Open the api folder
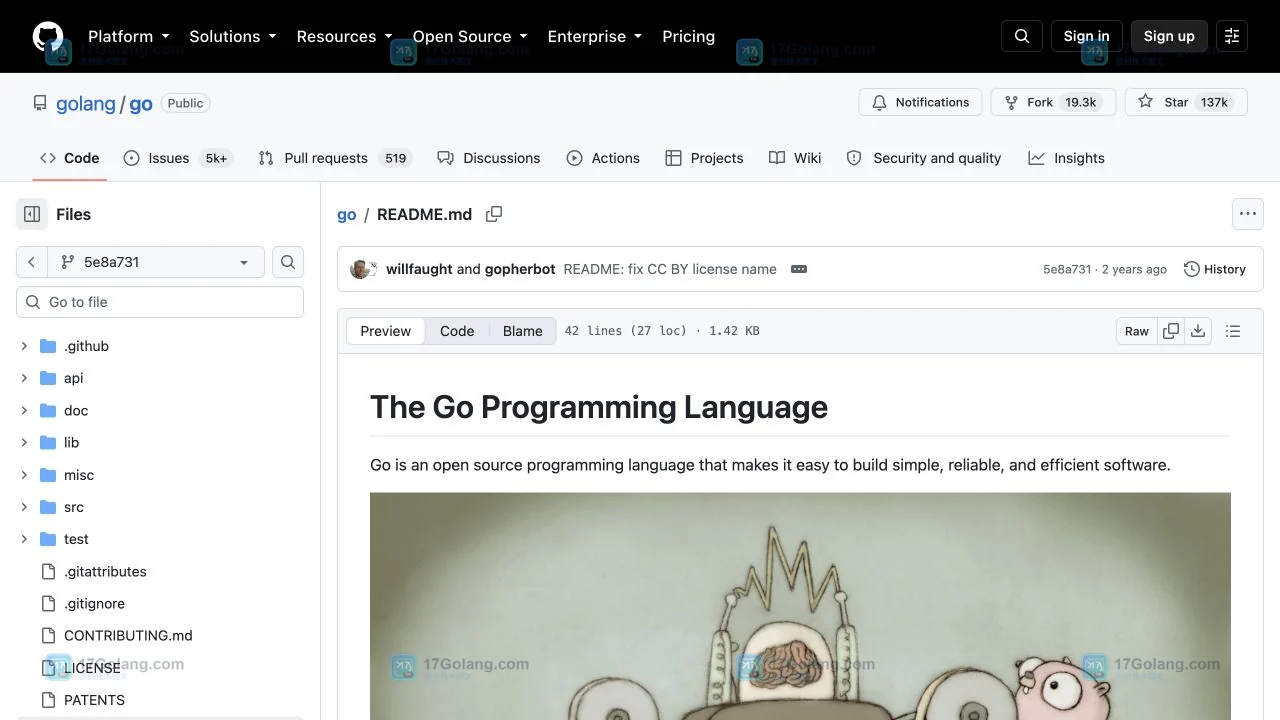Viewport: 1280px width, 720px height. [74, 378]
